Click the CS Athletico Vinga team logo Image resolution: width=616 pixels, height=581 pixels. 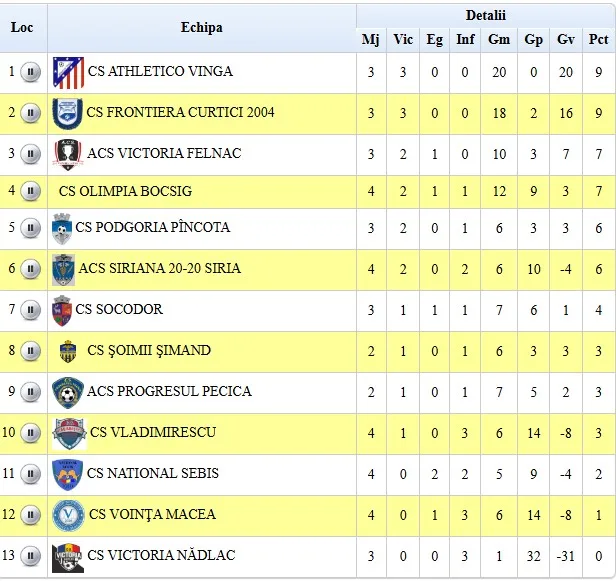click(68, 73)
